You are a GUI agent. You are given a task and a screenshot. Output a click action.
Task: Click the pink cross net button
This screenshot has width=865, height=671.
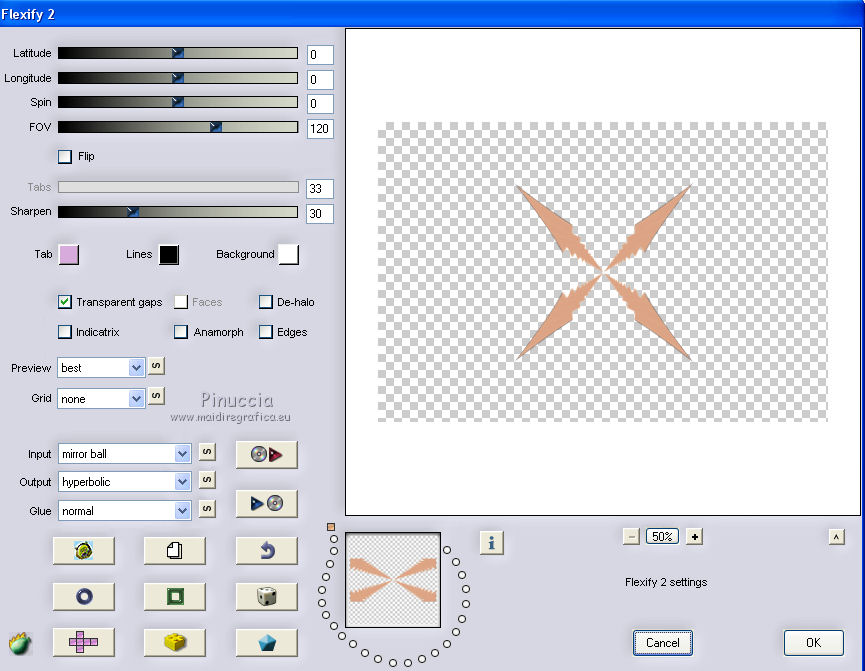coord(84,642)
